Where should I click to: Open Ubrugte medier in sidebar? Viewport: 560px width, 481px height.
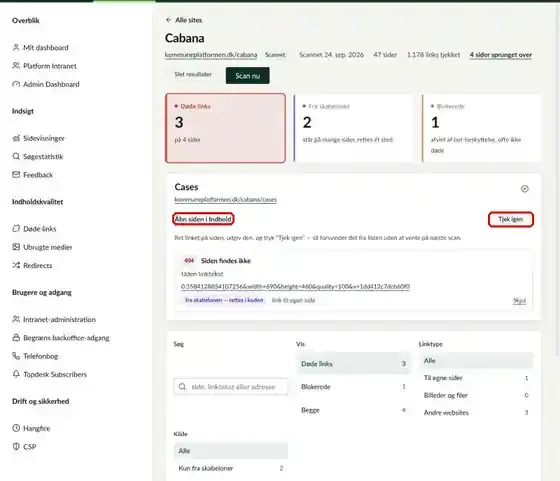(48, 247)
